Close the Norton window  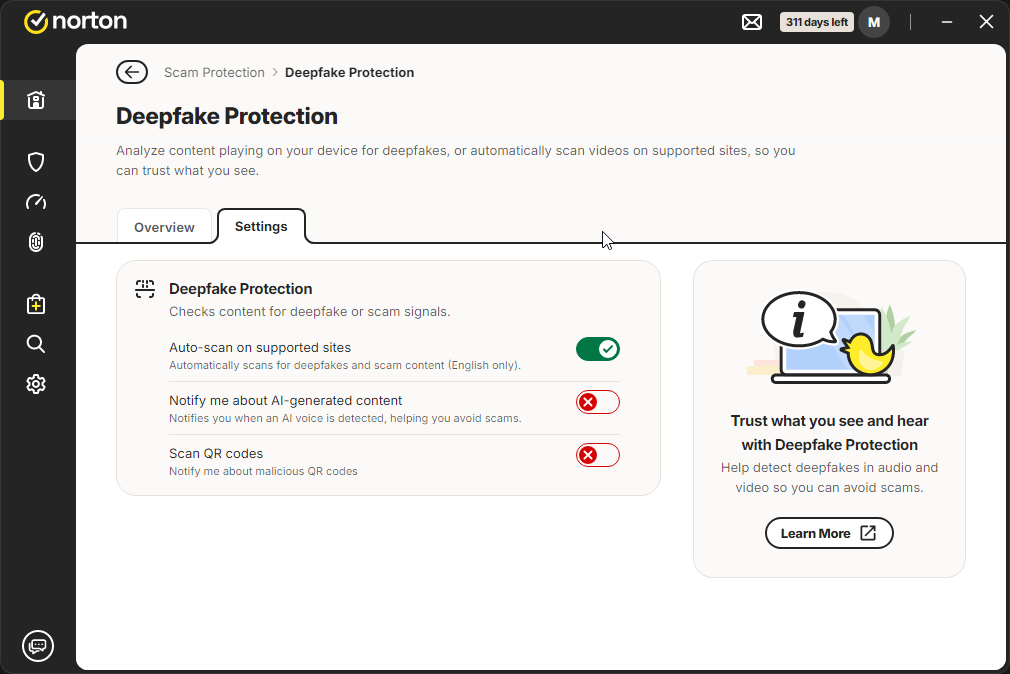tap(986, 23)
